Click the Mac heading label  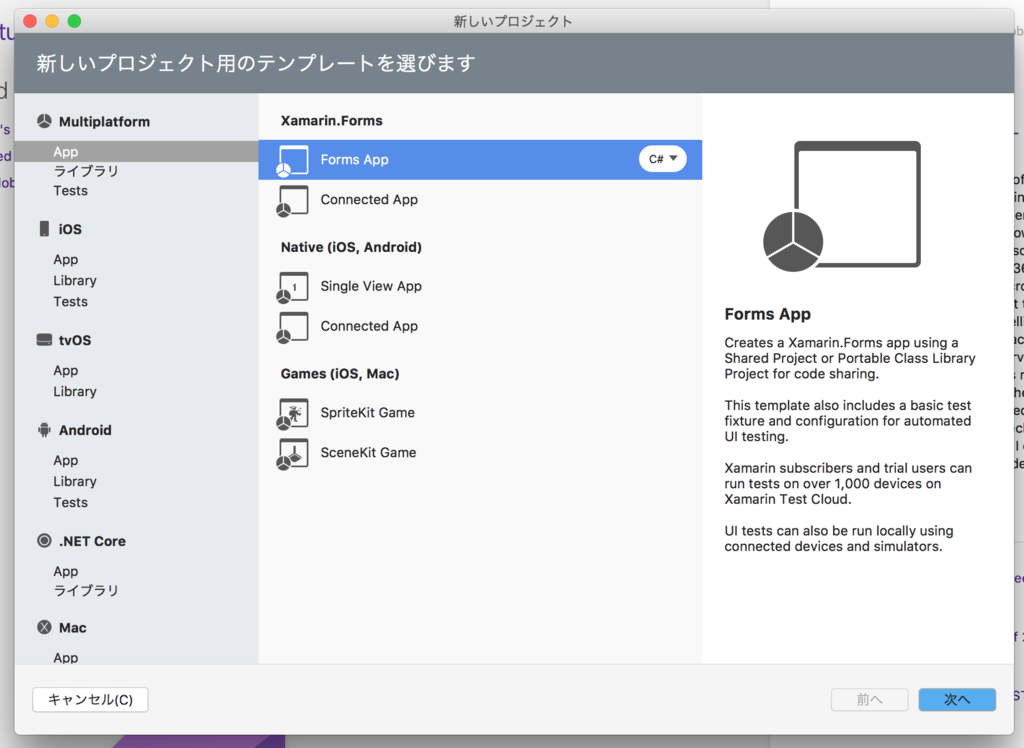coord(72,628)
